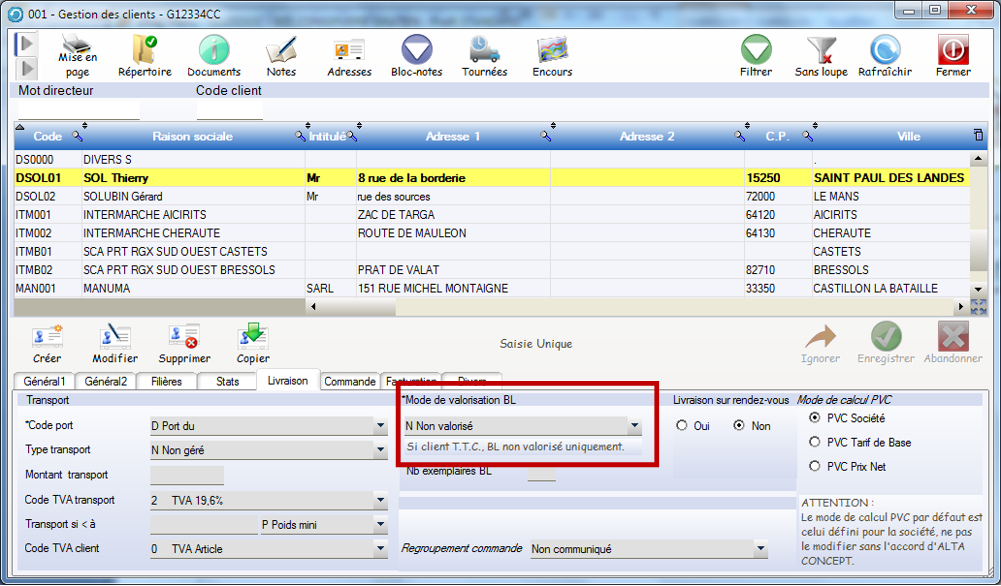
Task: Select PVC Tarif de Base option
Action: [814, 442]
